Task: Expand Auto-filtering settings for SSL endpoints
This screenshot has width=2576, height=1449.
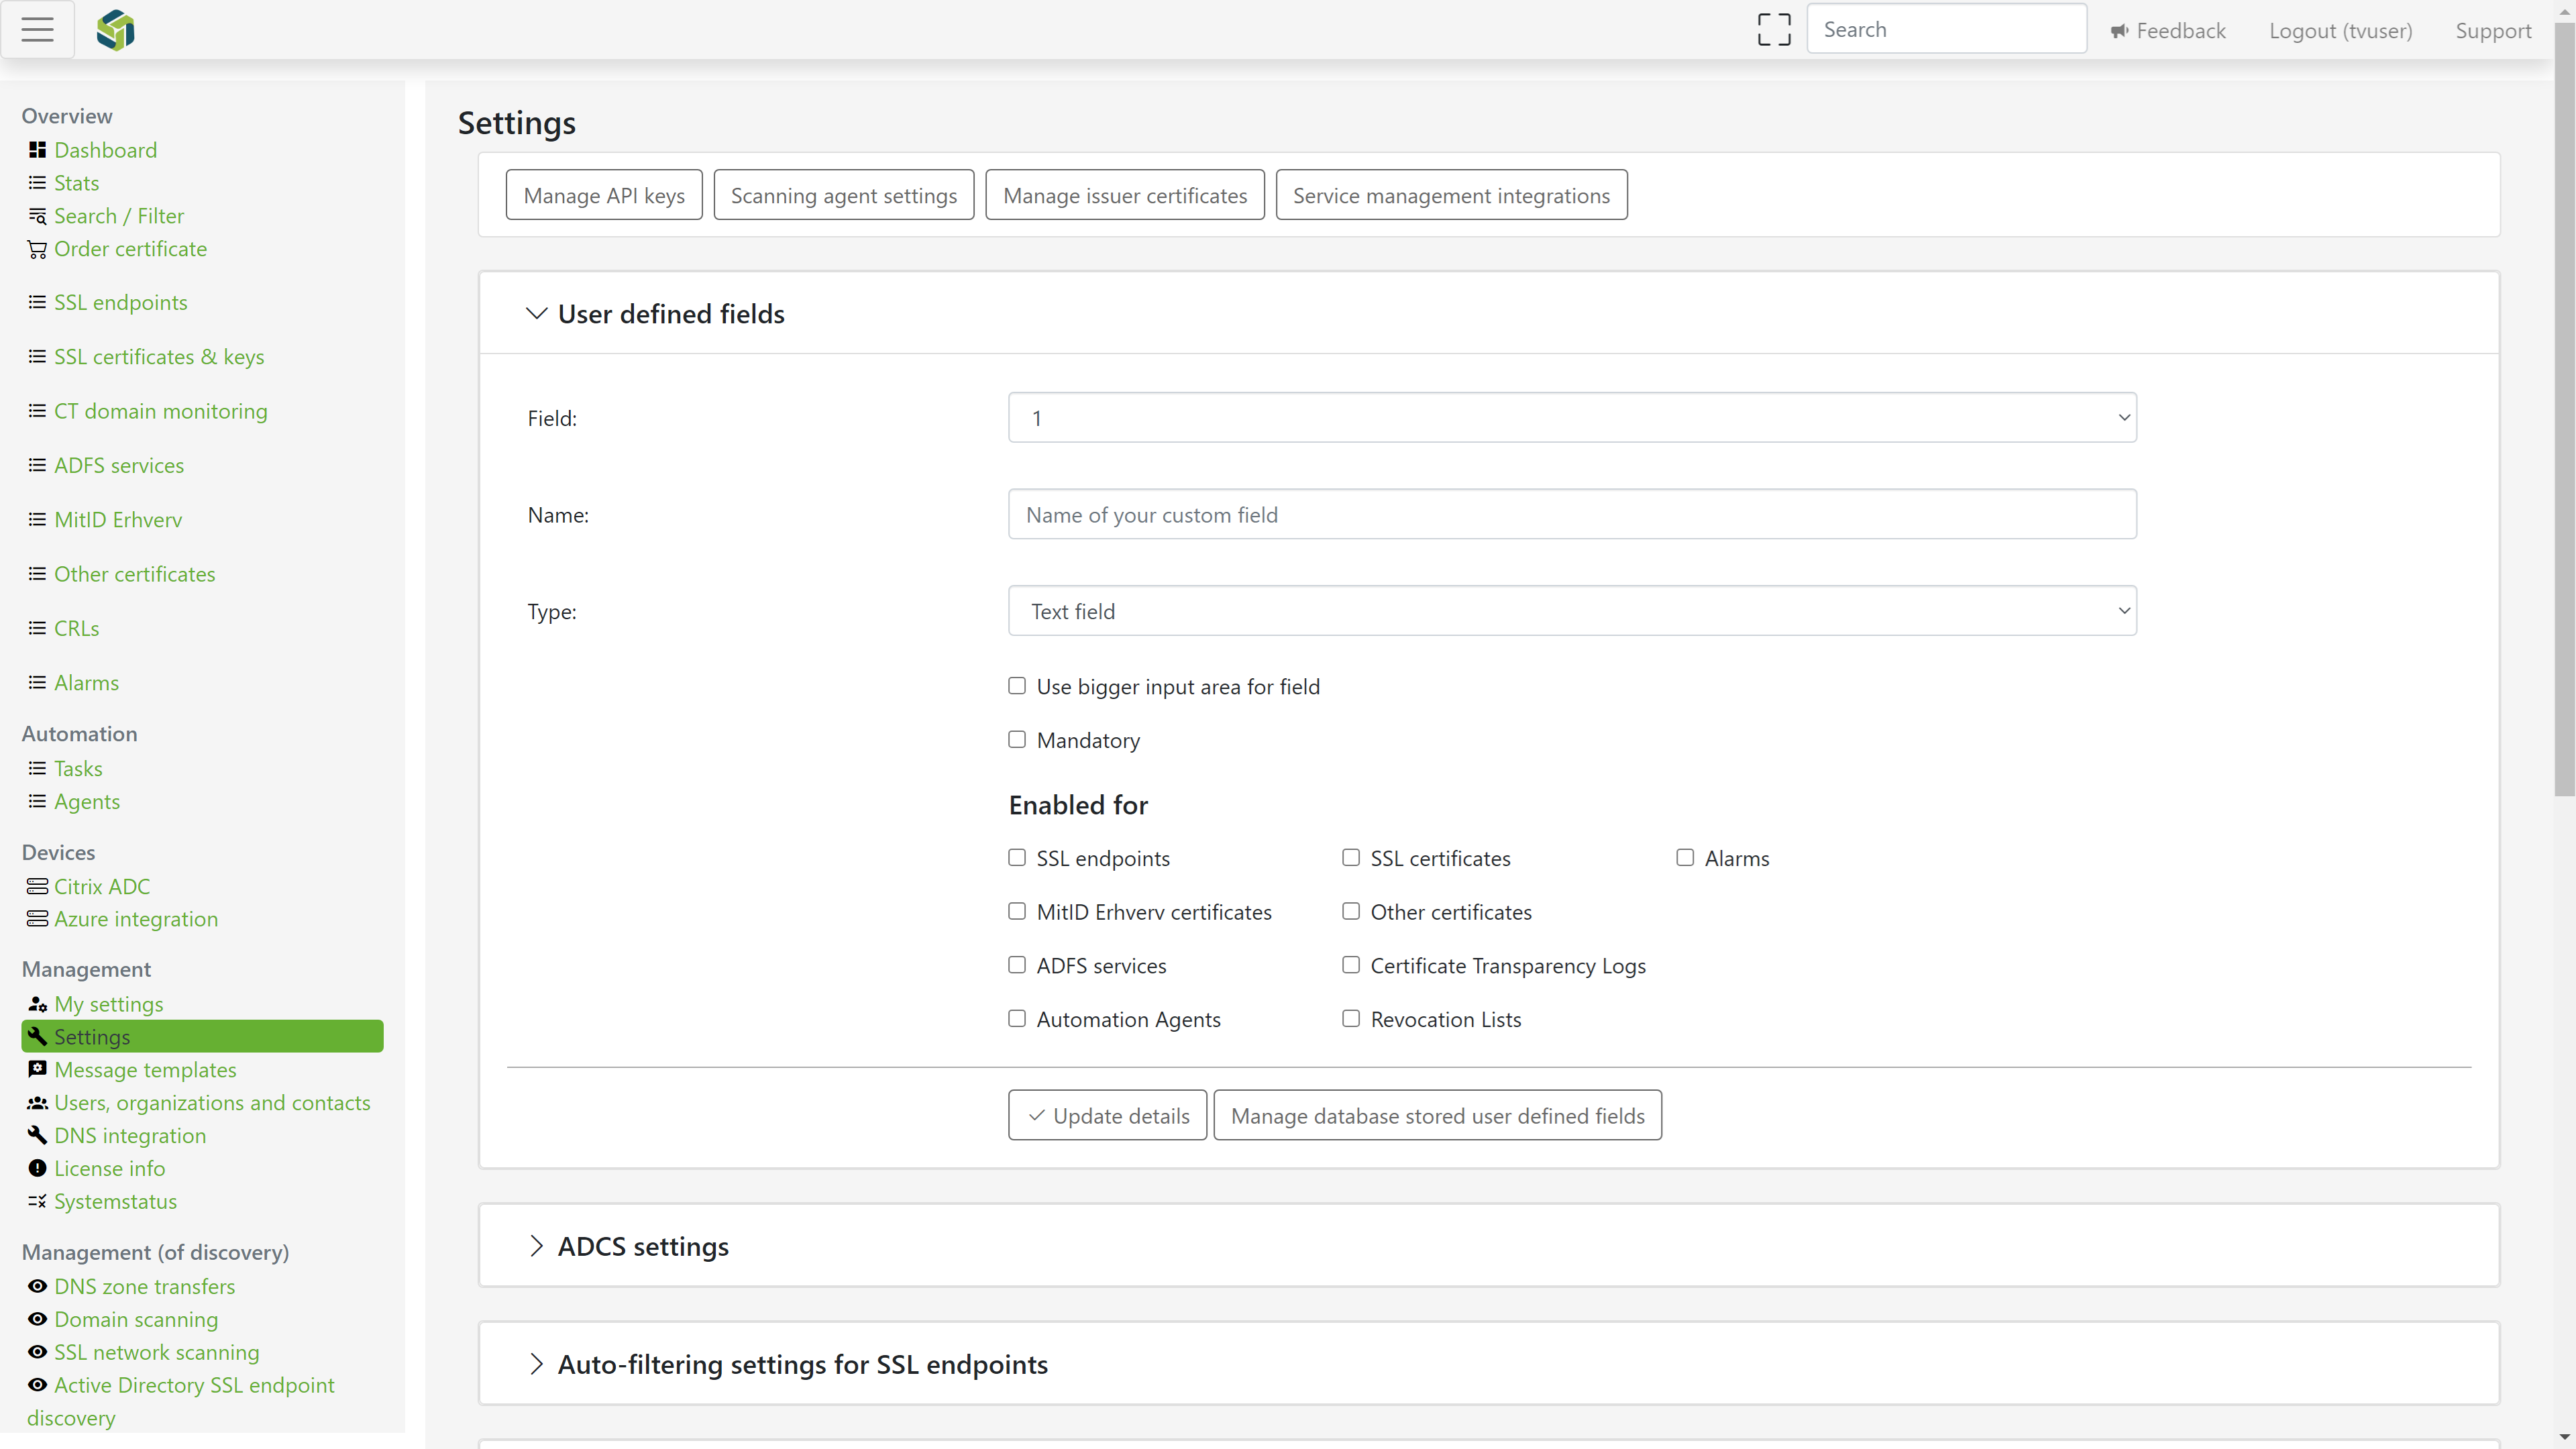Action: [536, 1364]
